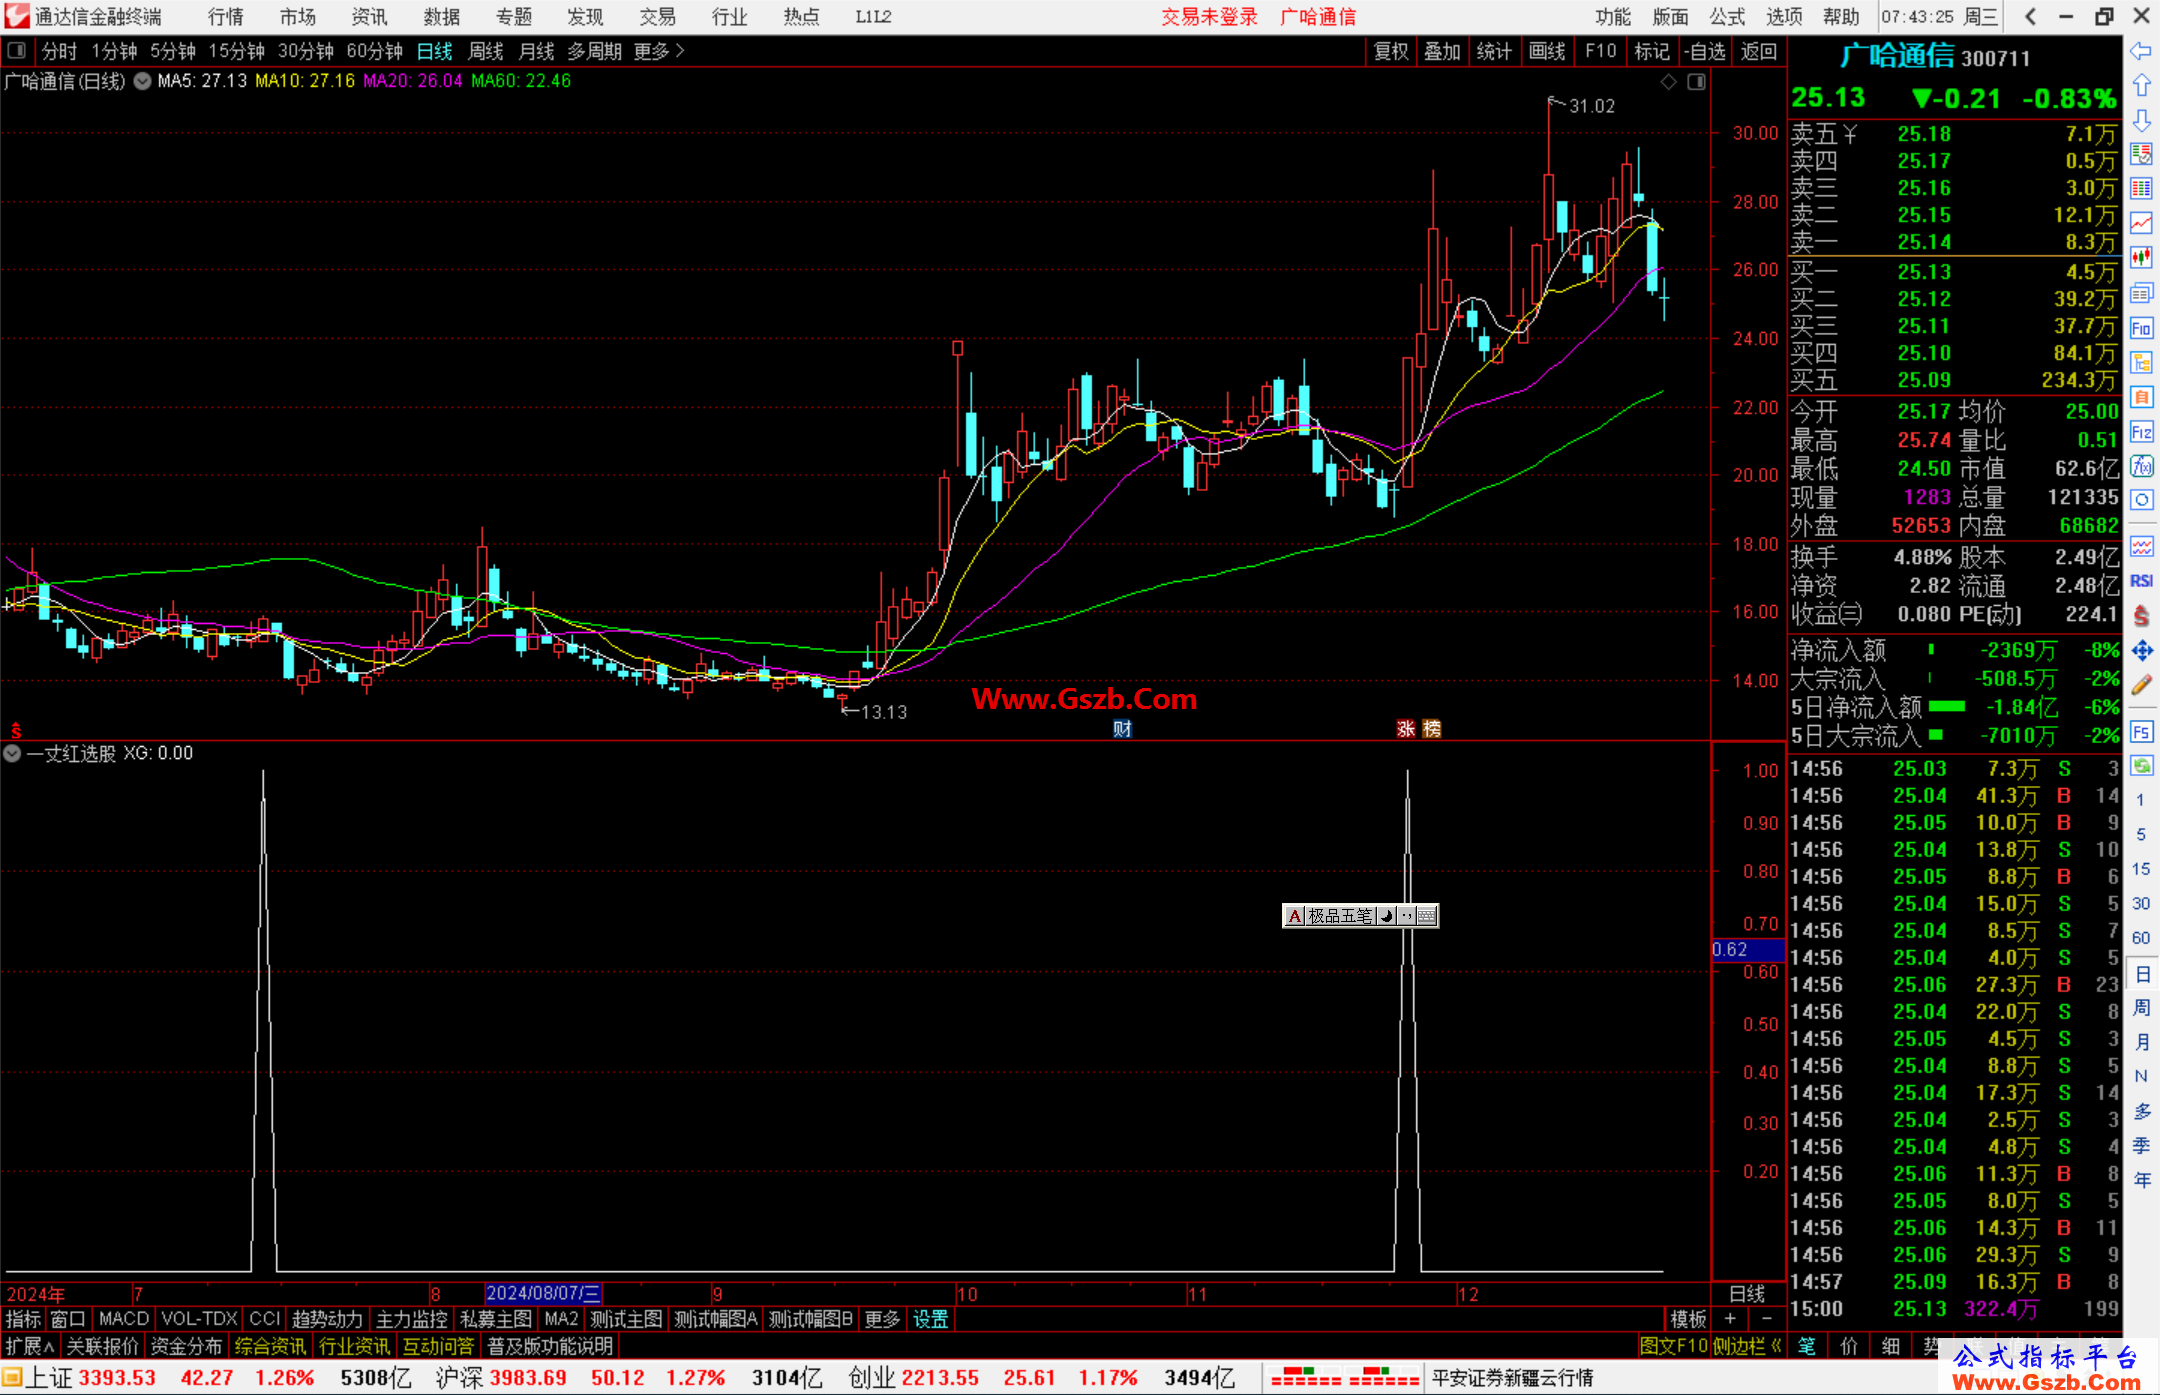This screenshot has width=2160, height=1395.
Task: Toggle the 叠加 overlay button
Action: tap(1443, 51)
